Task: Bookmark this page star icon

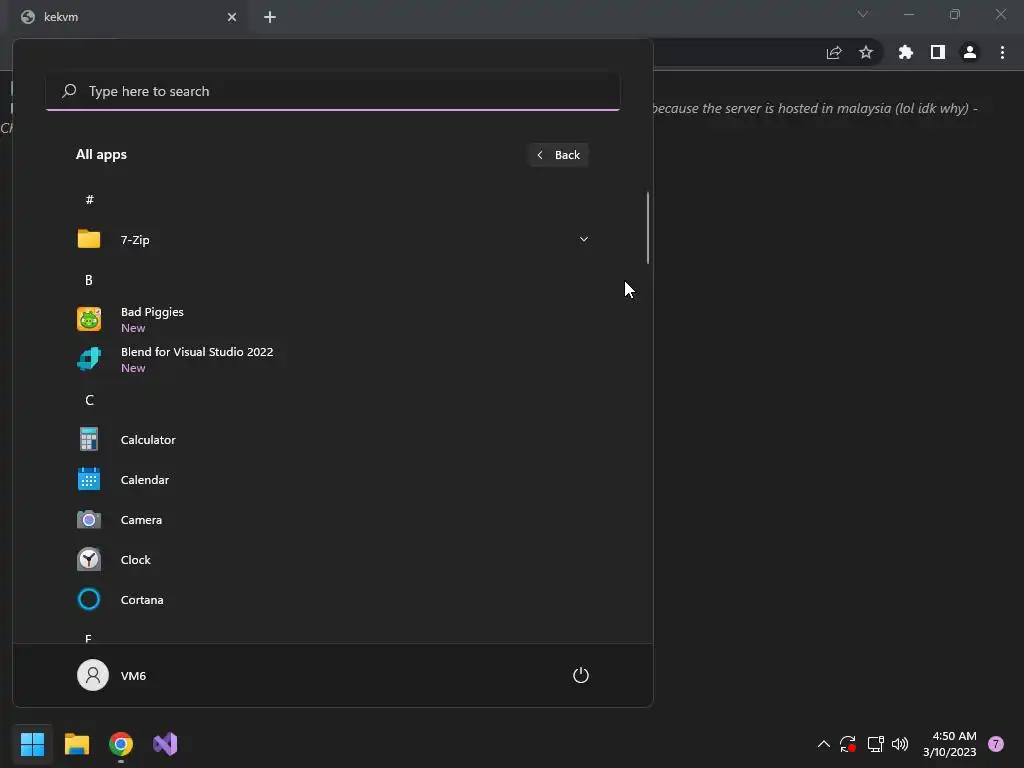Action: pyautogui.click(x=866, y=52)
